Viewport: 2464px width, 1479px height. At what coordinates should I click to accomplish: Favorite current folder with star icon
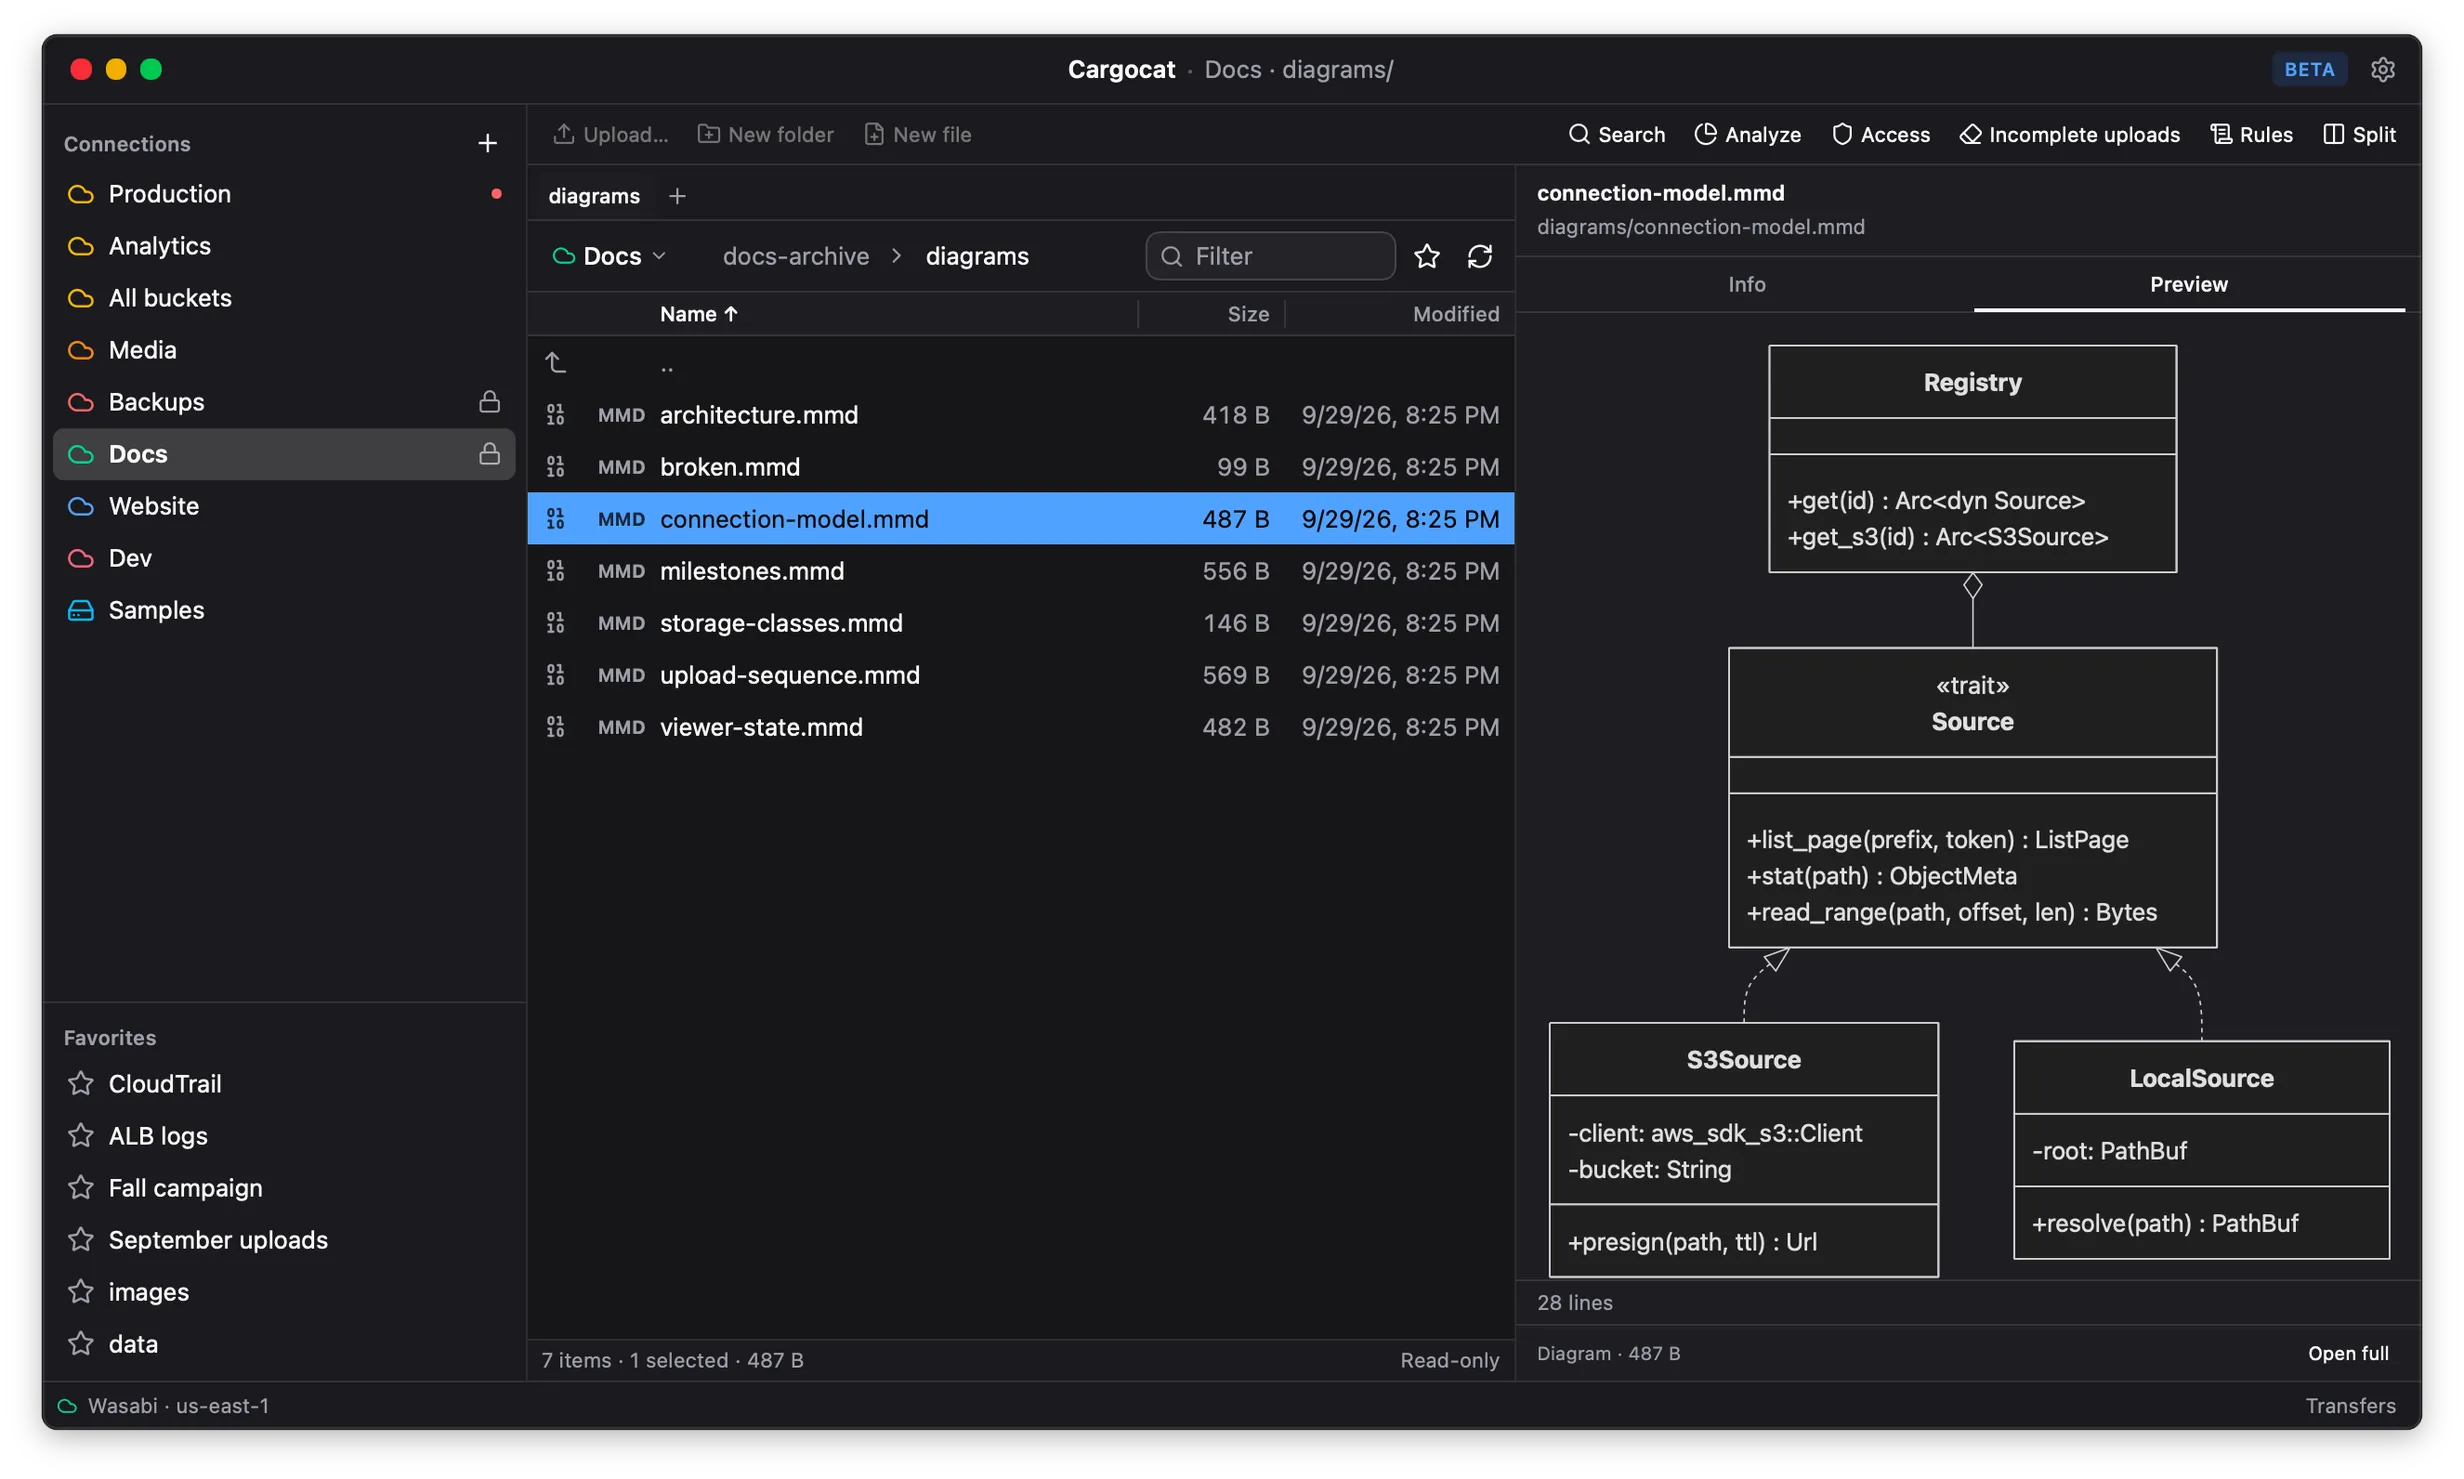tap(1427, 256)
